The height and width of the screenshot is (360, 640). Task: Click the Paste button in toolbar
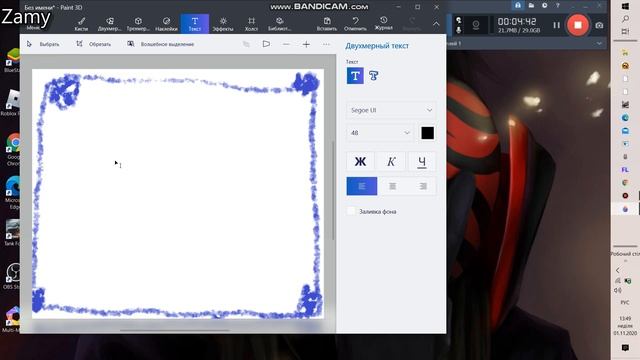click(x=327, y=24)
